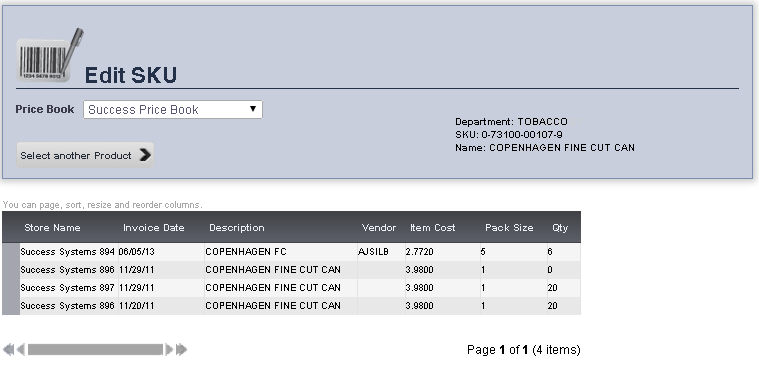
Task: Sort by Pack Size column header
Action: point(509,227)
